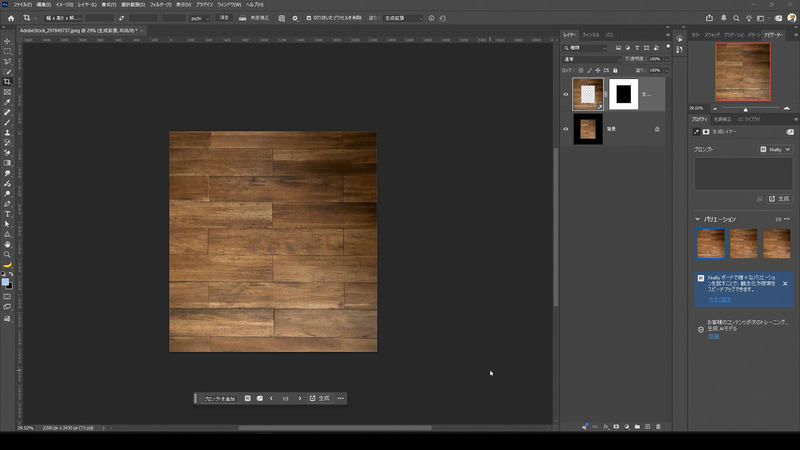Hide the Background layer using eye icon
This screenshot has height=450, width=800.
click(566, 129)
